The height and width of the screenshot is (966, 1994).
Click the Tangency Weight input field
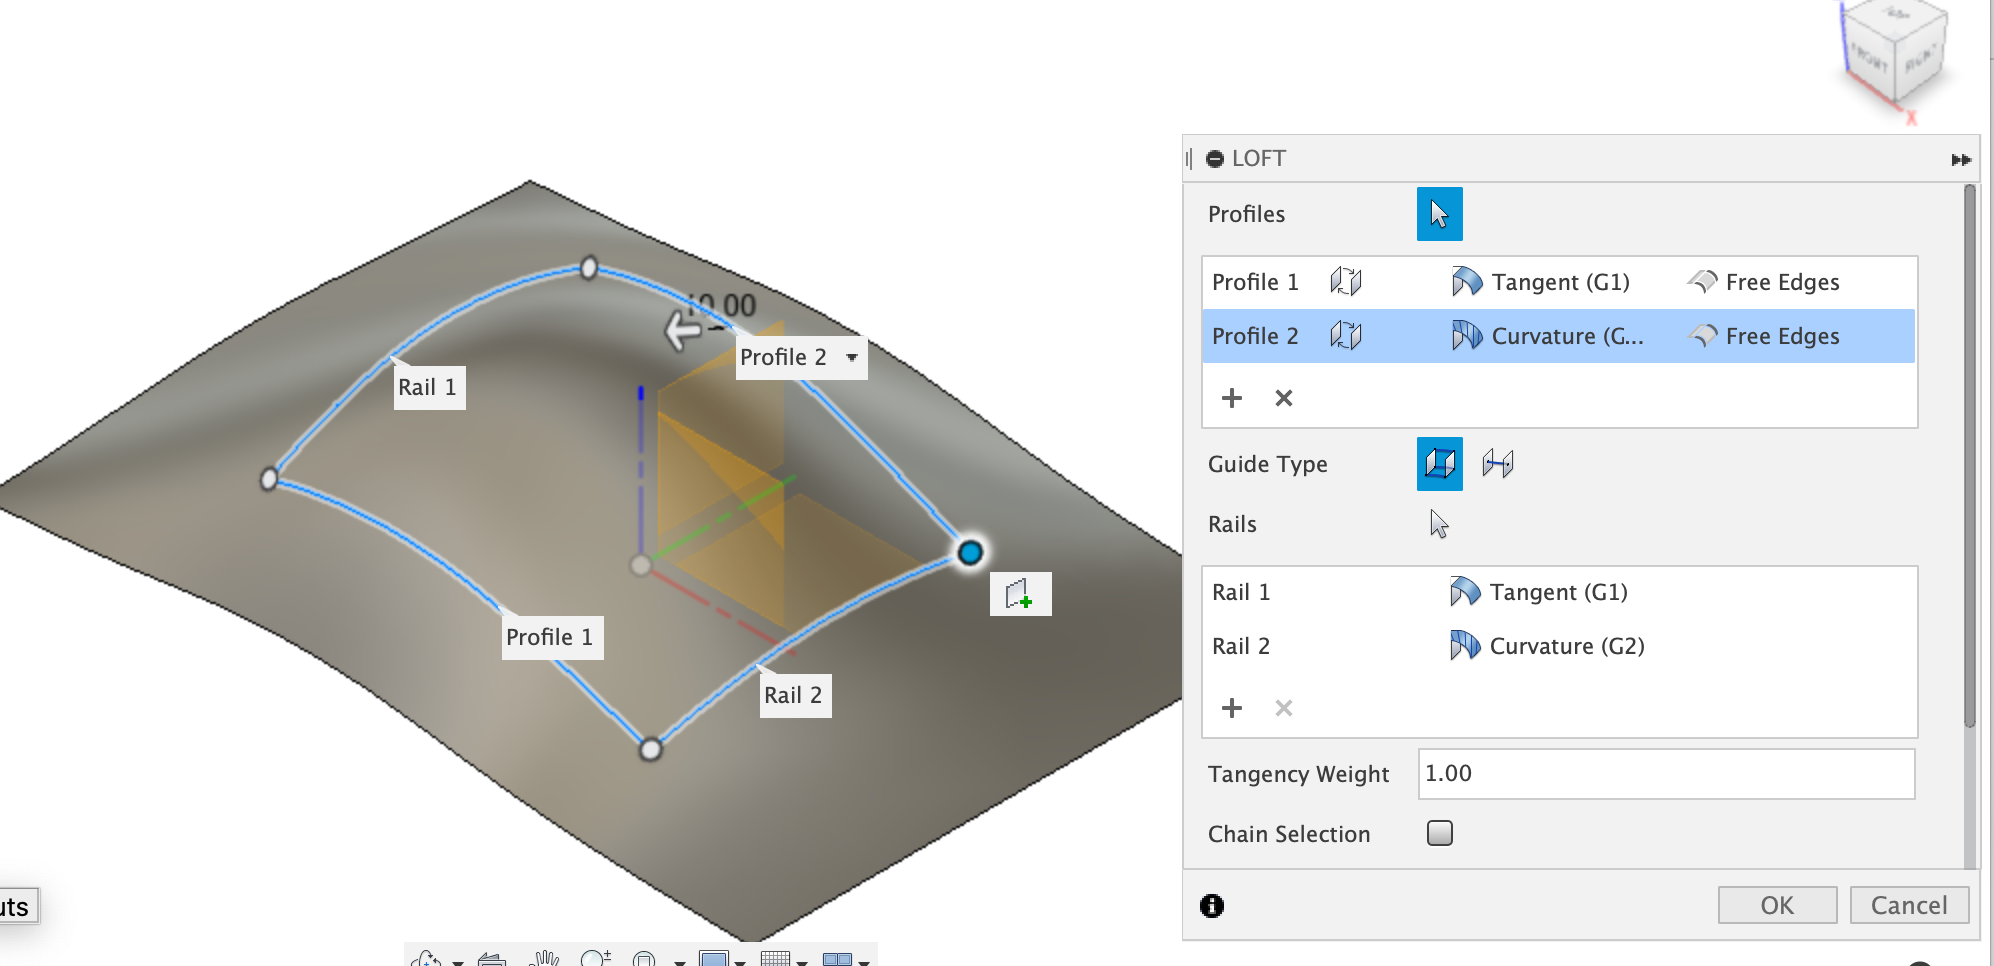(x=1666, y=774)
